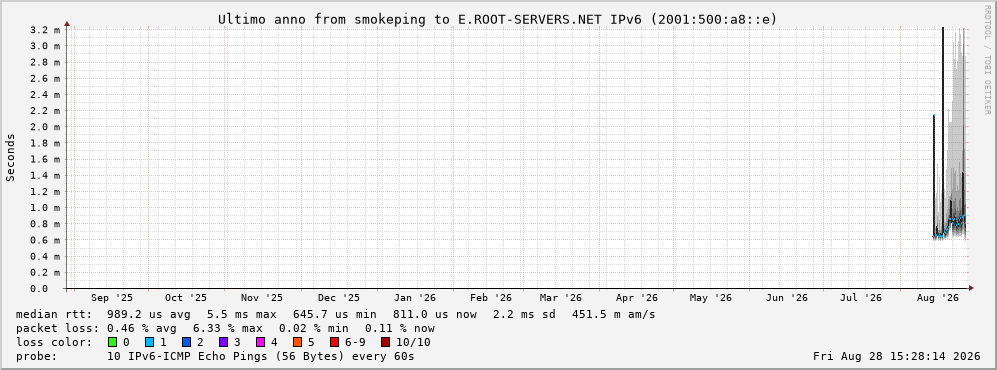The height and width of the screenshot is (370, 997).
Task: Click the dark red 10/10 loss swatch
Action: (x=385, y=342)
